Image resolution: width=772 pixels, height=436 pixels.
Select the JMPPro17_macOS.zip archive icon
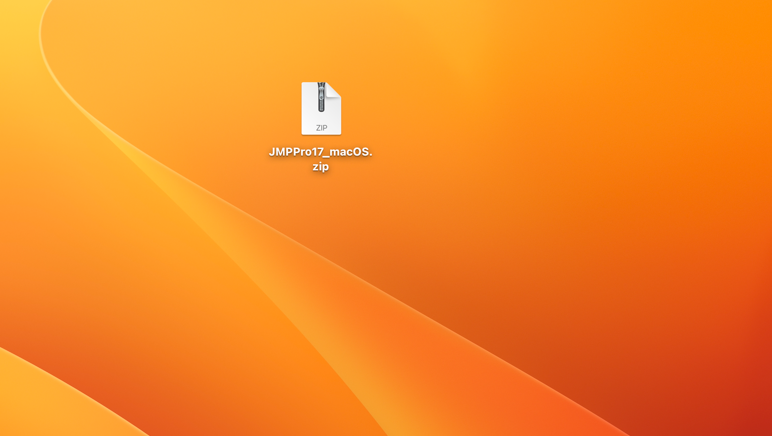pos(321,108)
